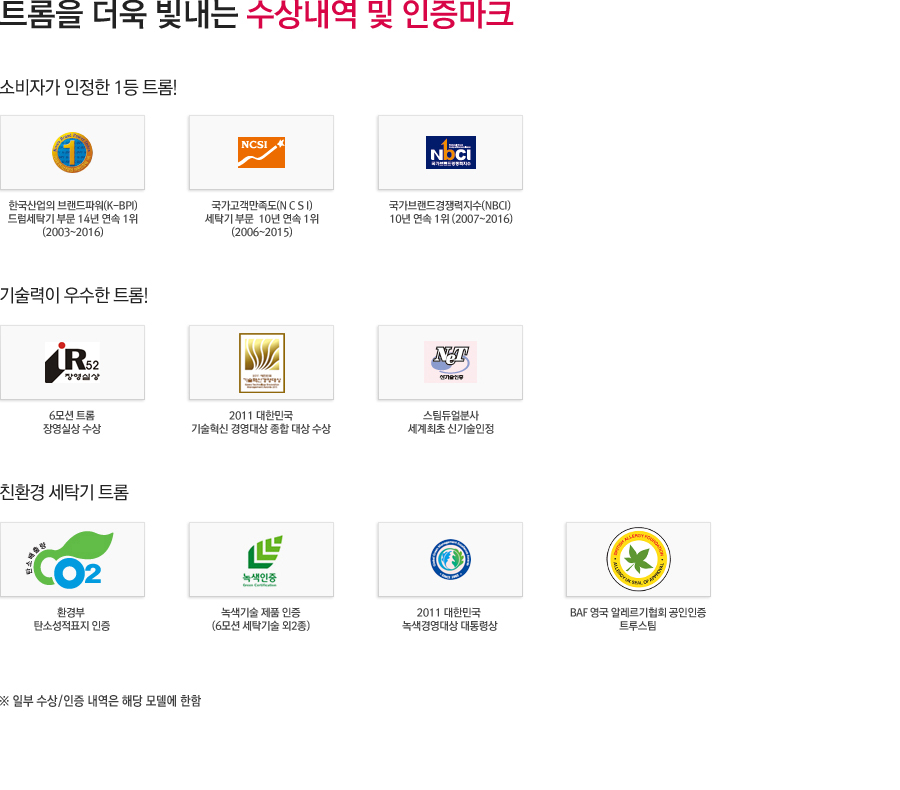This screenshot has width=900, height=790.
Task: Select the heading 수상내역 및 인증마크
Action: 379,13
